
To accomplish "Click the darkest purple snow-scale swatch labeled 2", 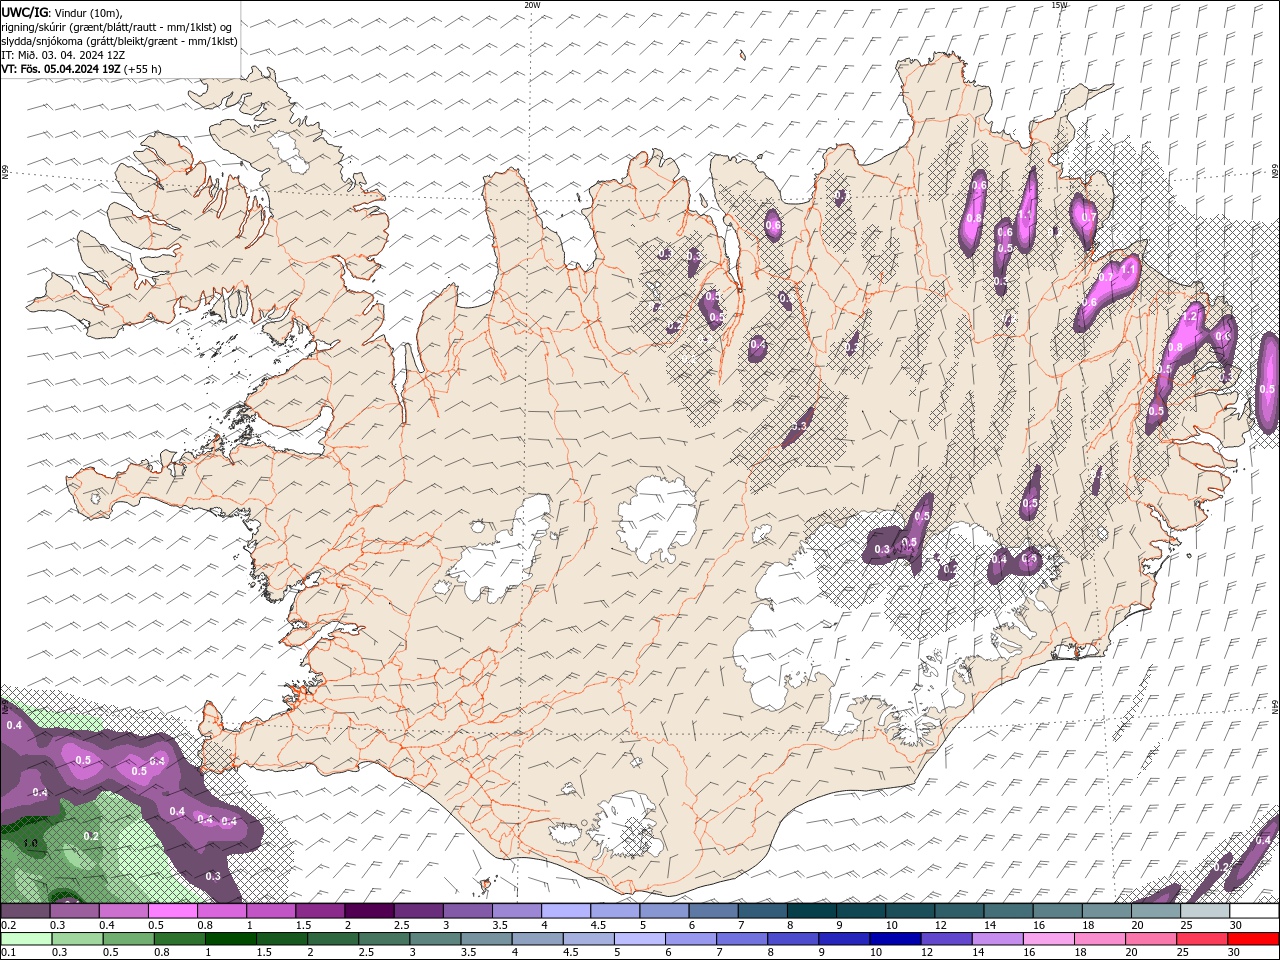I will (x=368, y=911).
